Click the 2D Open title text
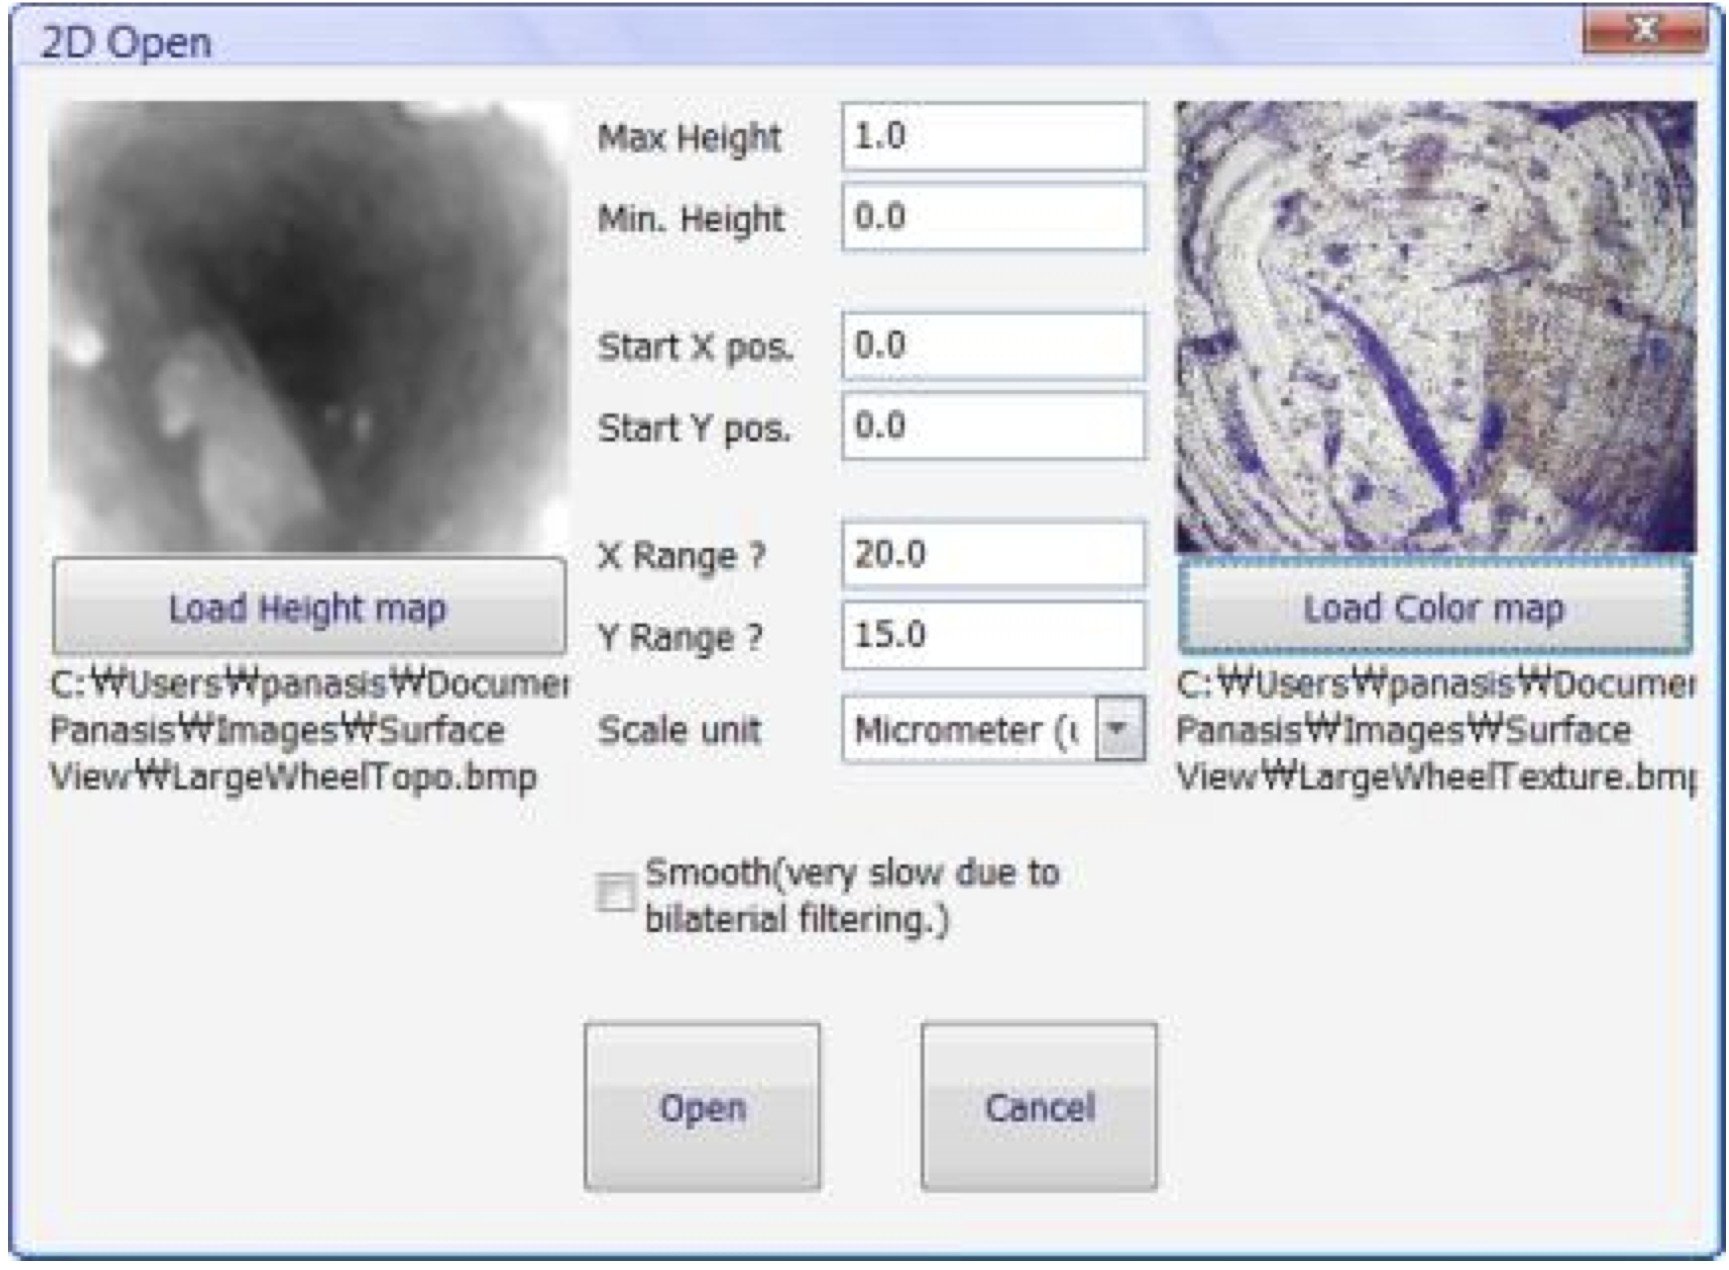1729x1270 pixels. click(x=126, y=43)
